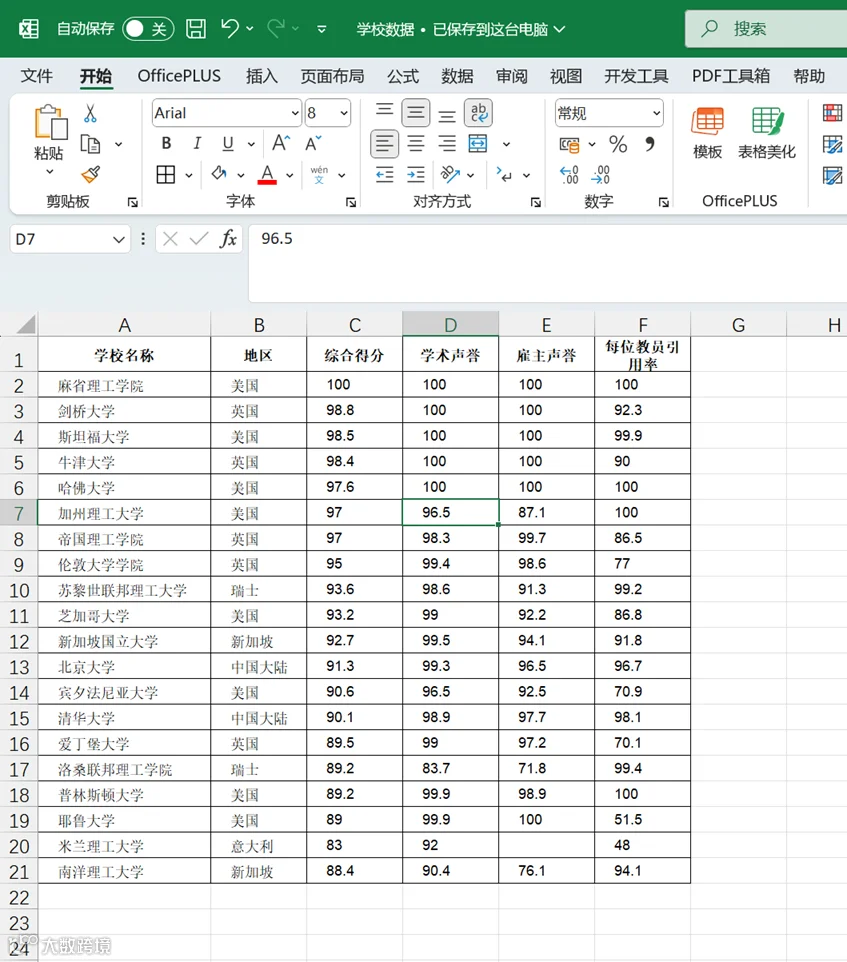The image size is (847, 962).
Task: Launch the 字体 font dialog expander
Action: coord(351,202)
